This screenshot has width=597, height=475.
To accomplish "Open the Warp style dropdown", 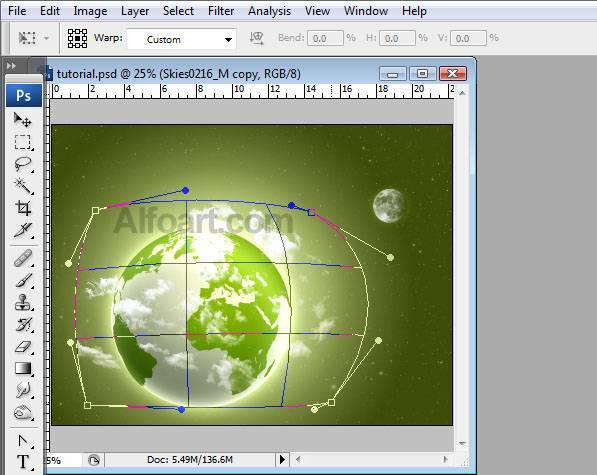I will [x=182, y=39].
